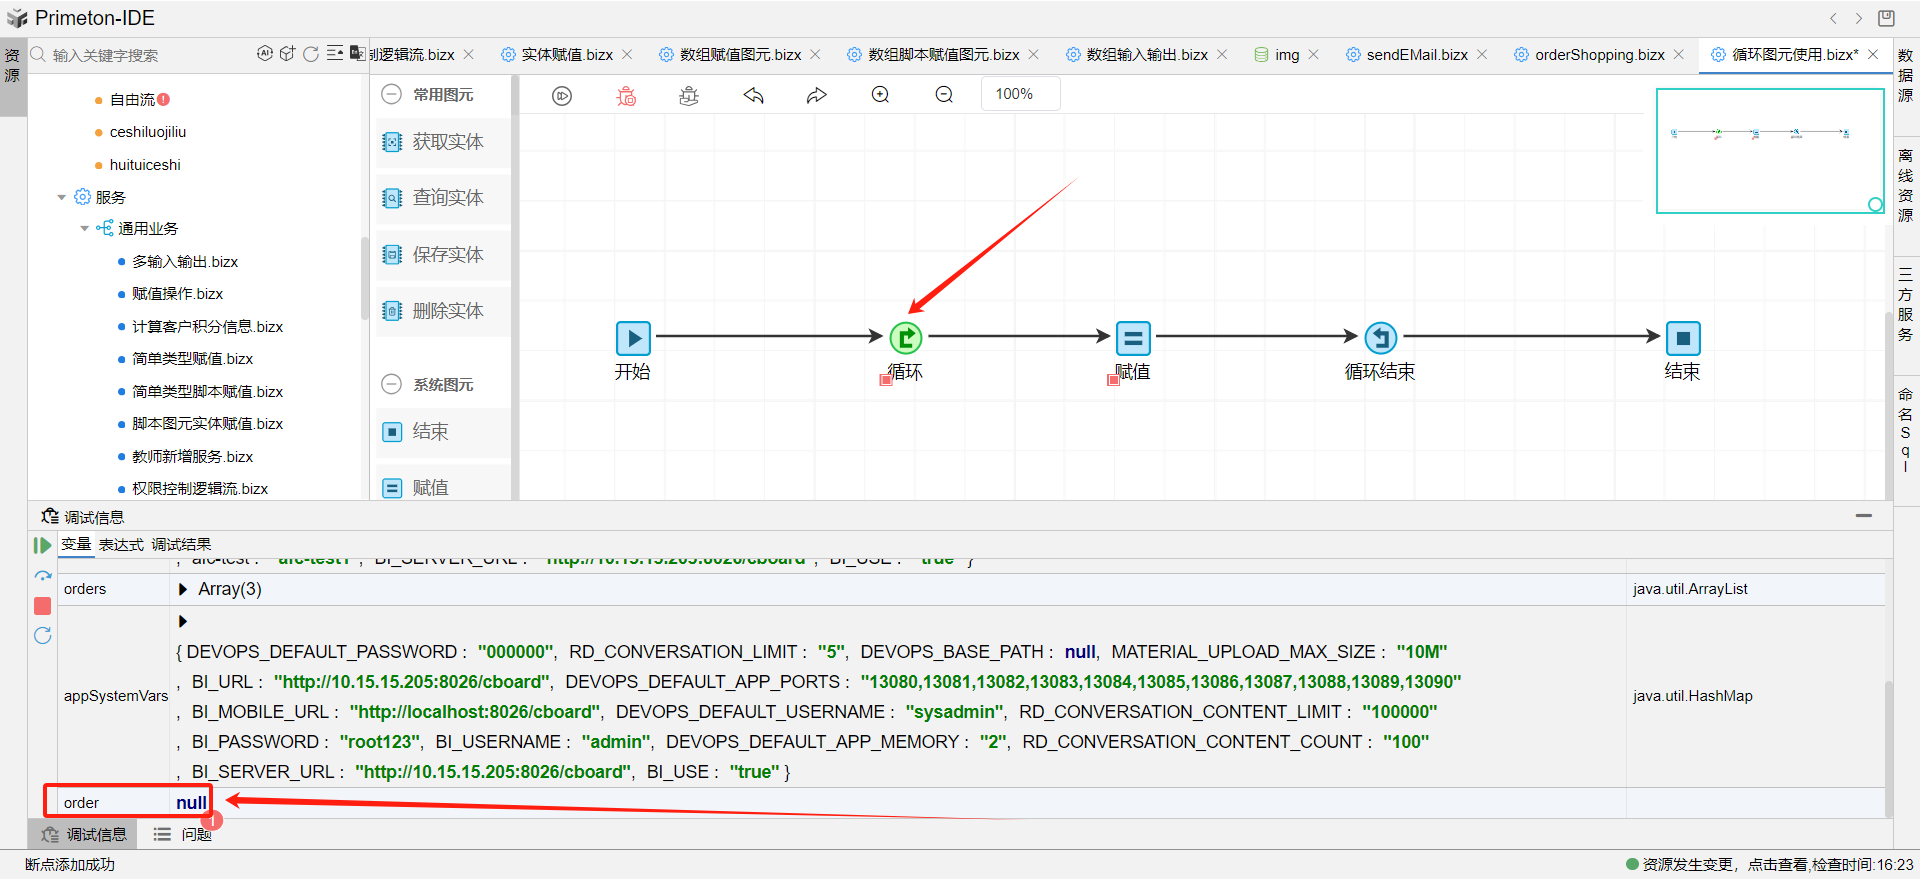Click the 问题 button in bottom bar

pyautogui.click(x=183, y=834)
